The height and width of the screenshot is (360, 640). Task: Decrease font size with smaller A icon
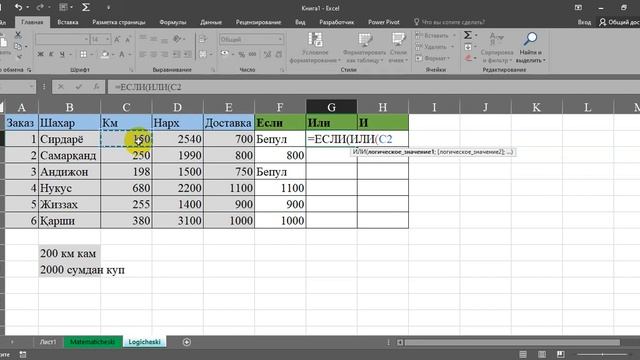(128, 39)
